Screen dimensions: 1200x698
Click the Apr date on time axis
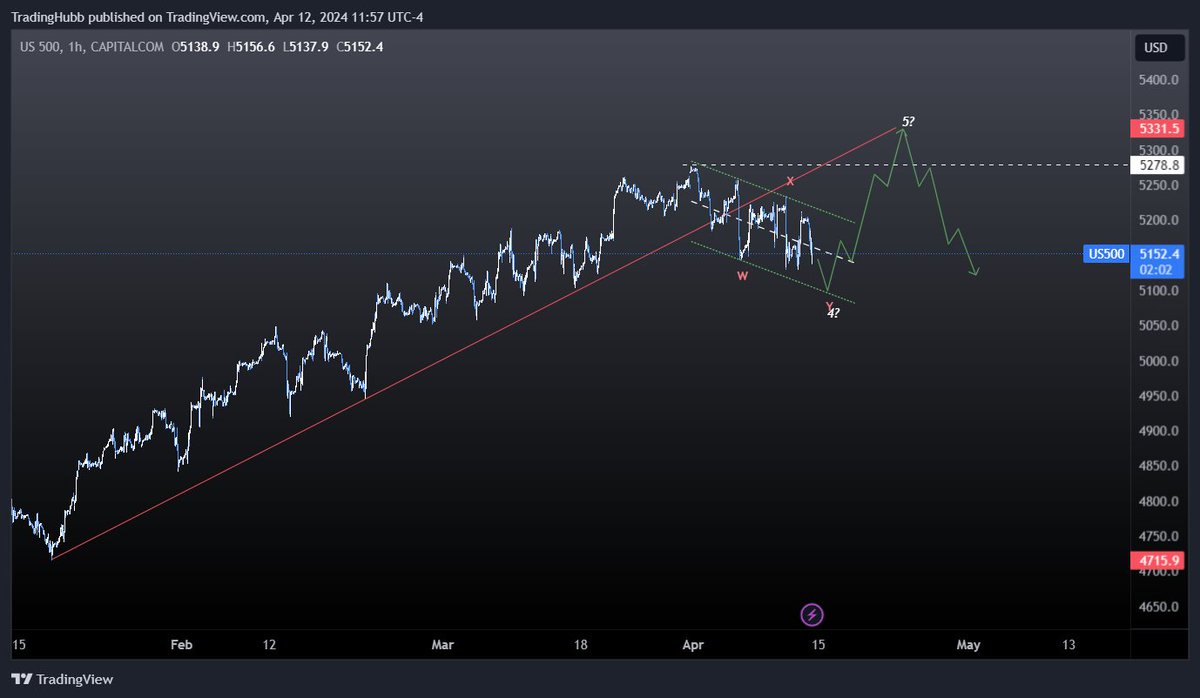692,645
